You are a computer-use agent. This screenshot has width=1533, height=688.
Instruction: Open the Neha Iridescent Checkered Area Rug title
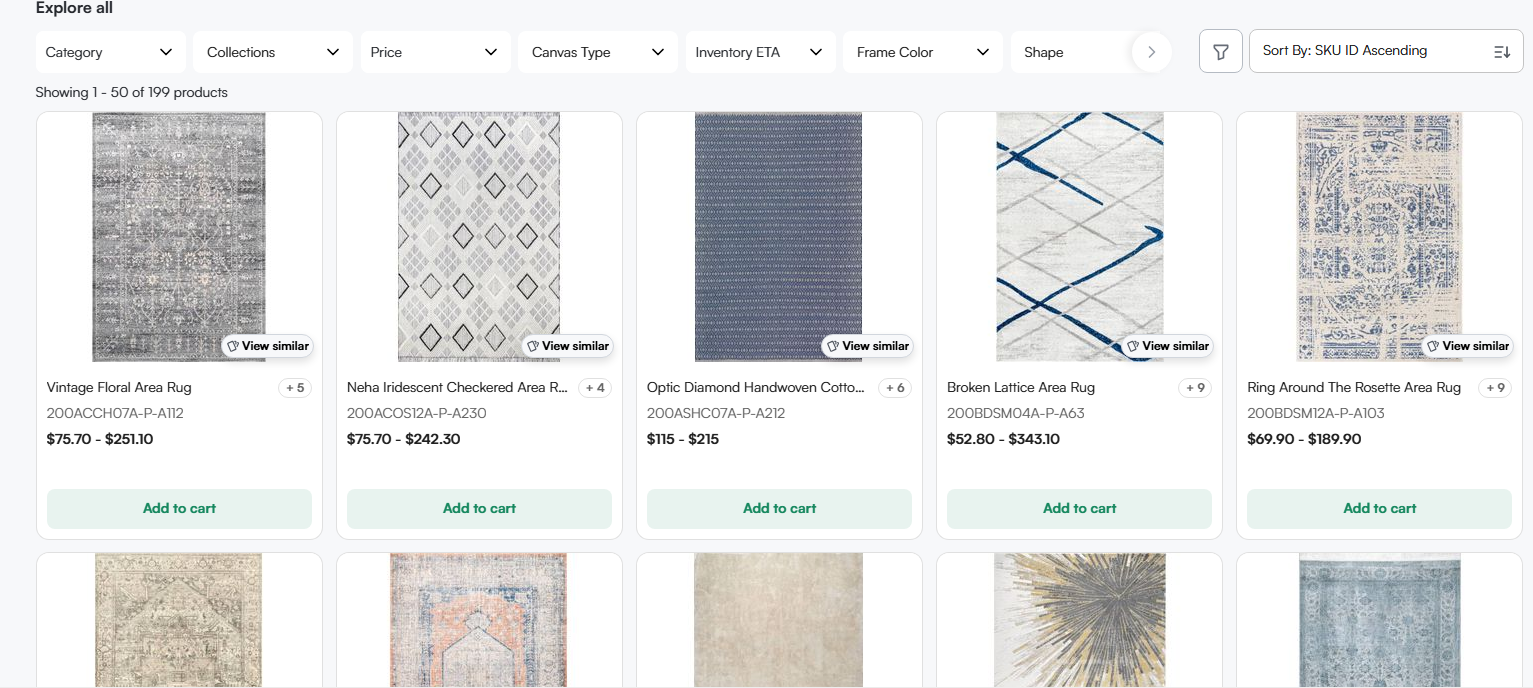tap(457, 387)
